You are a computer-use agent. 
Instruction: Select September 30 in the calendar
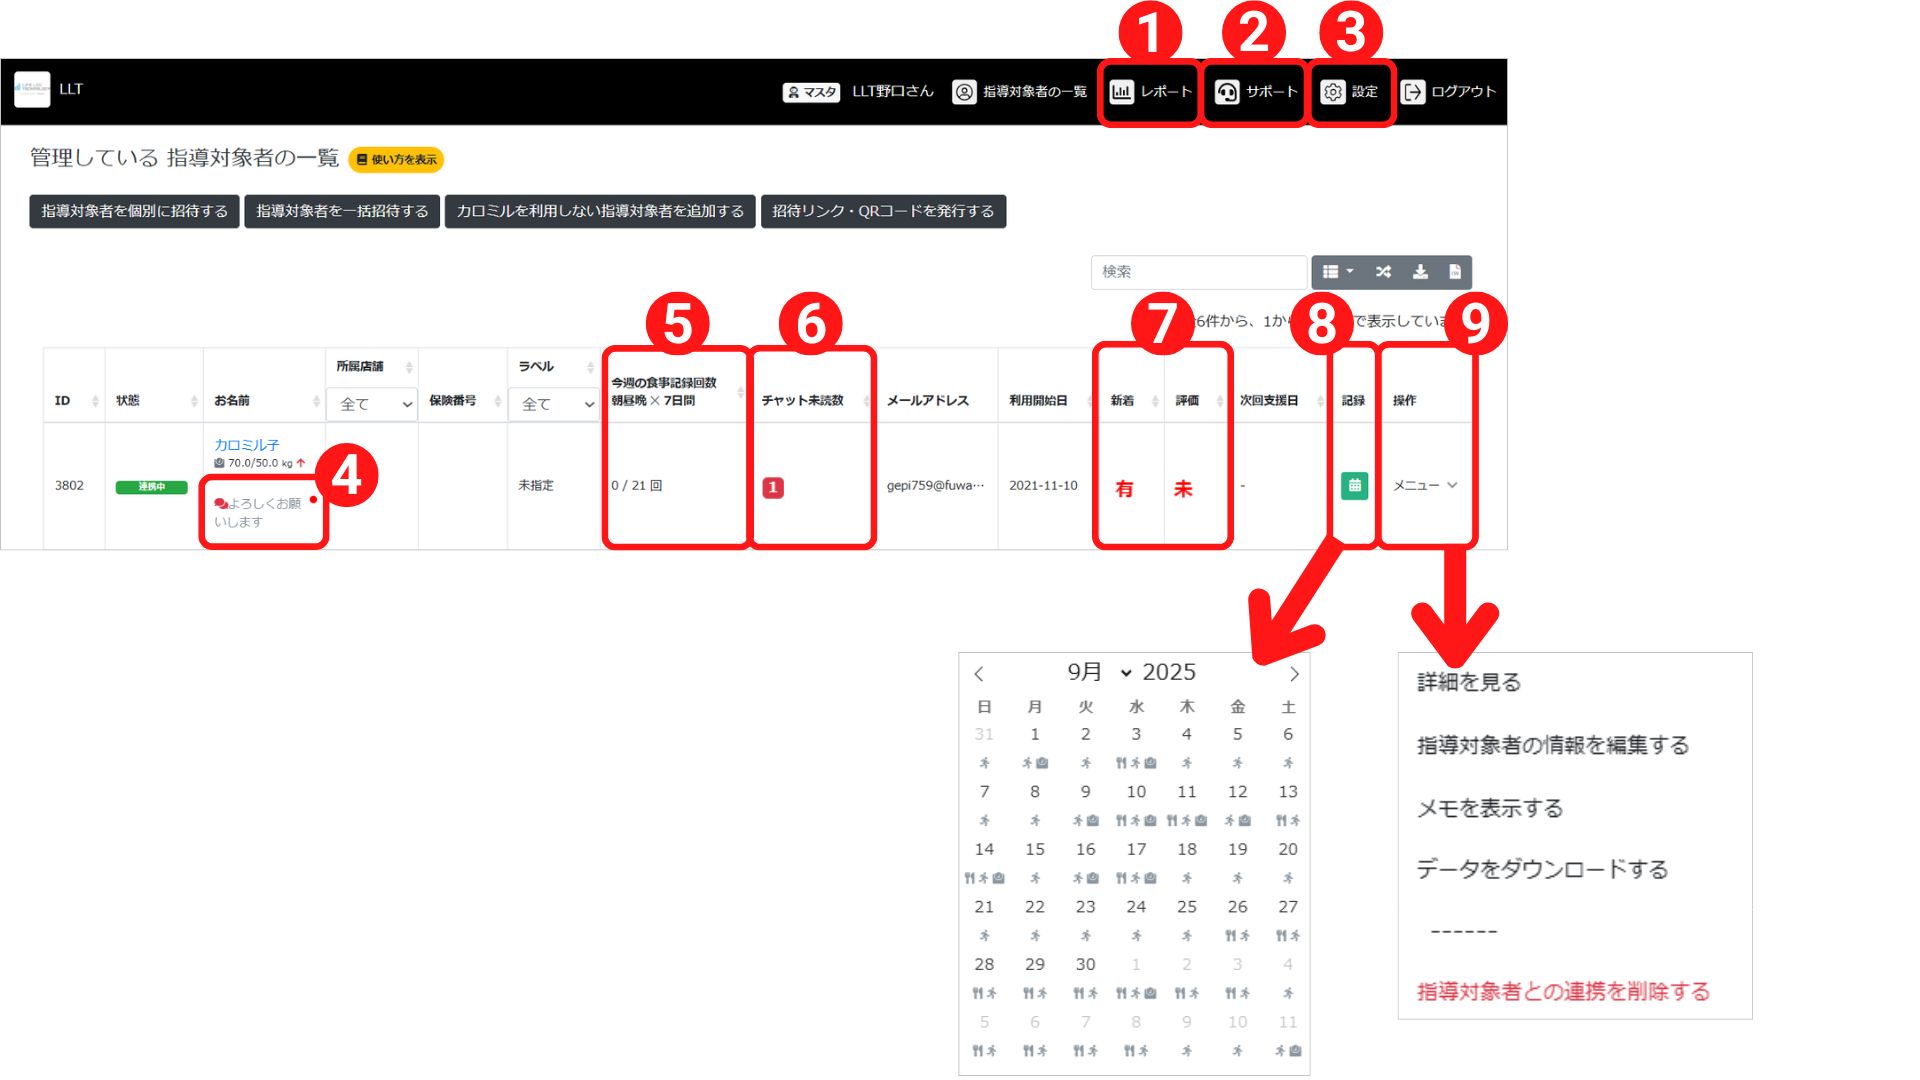pos(1085,964)
